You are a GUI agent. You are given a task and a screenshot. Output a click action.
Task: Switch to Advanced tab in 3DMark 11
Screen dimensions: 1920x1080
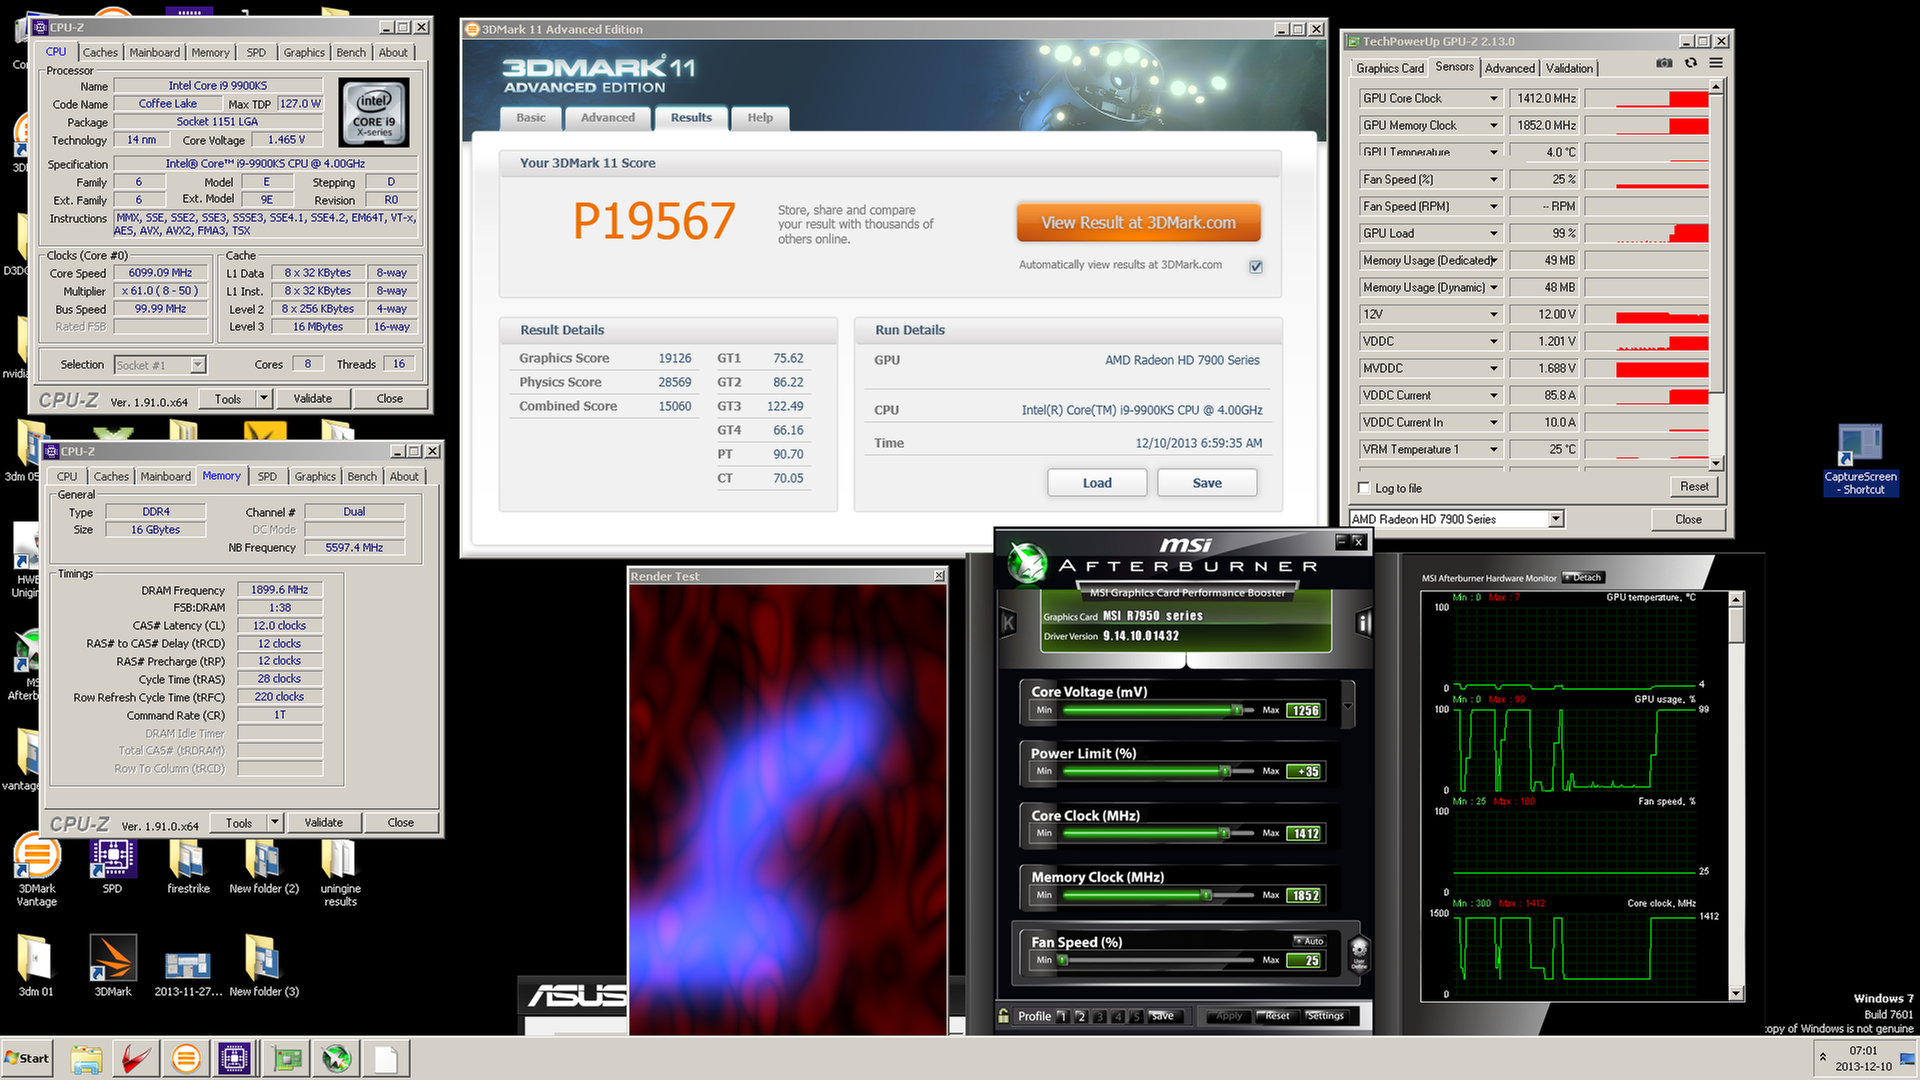click(608, 118)
